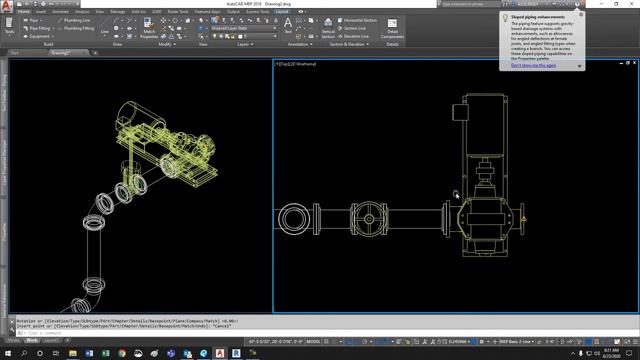The width and height of the screenshot is (640, 360).
Task: Select the Plumbing Fitting tool
Action: pyautogui.click(x=76, y=28)
